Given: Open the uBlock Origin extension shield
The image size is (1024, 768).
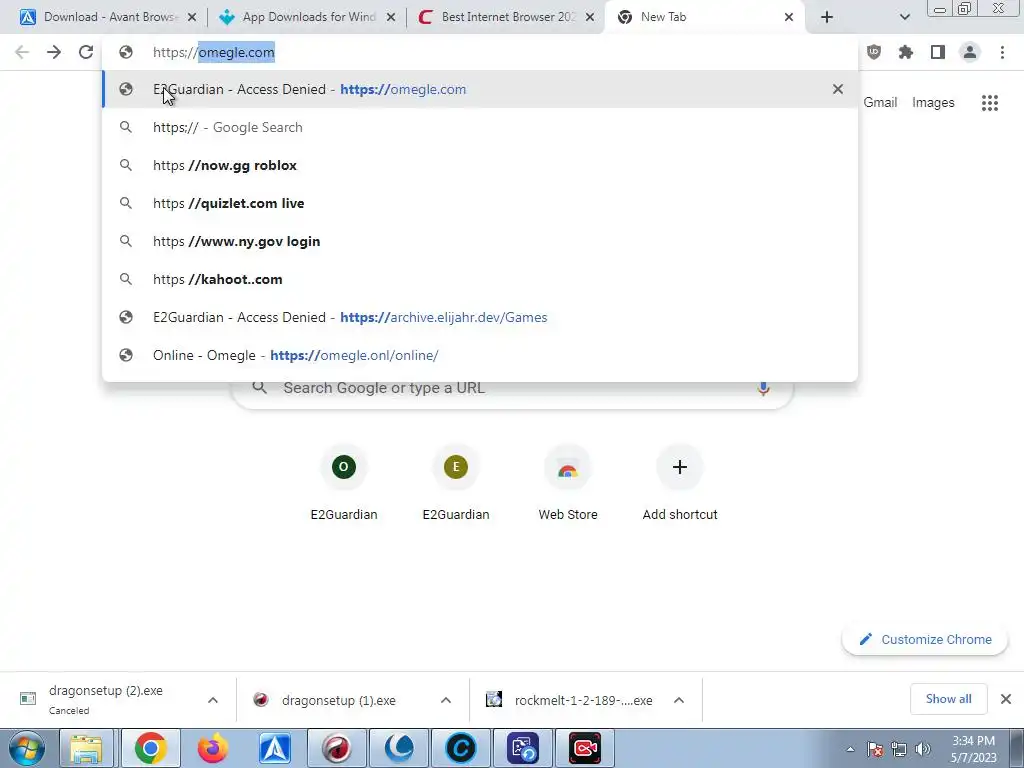Looking at the screenshot, I should tap(874, 52).
